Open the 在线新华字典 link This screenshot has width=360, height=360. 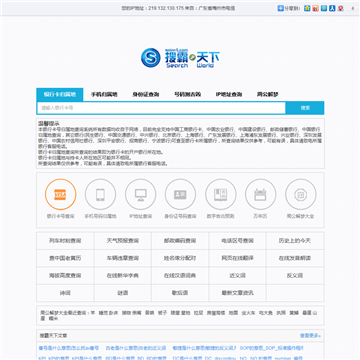point(123,276)
